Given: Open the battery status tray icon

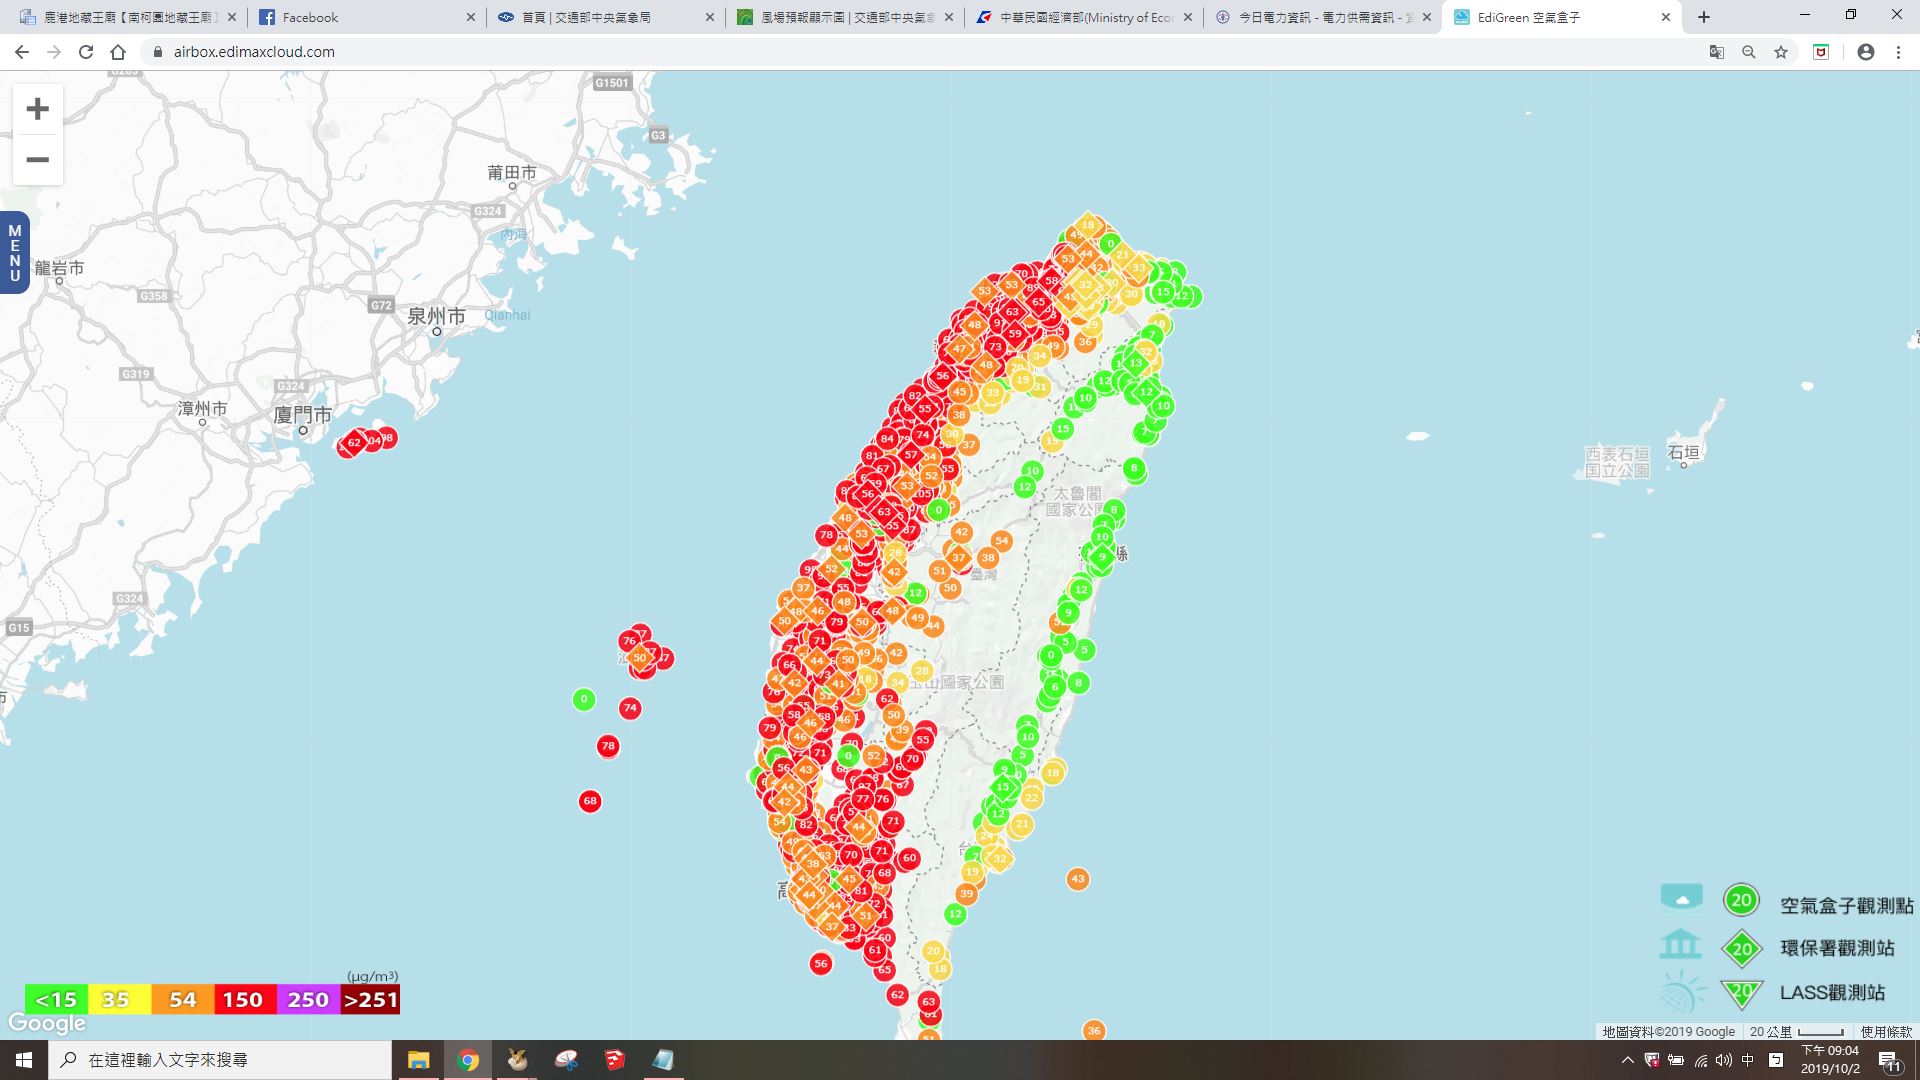Looking at the screenshot, I should point(1676,1060).
